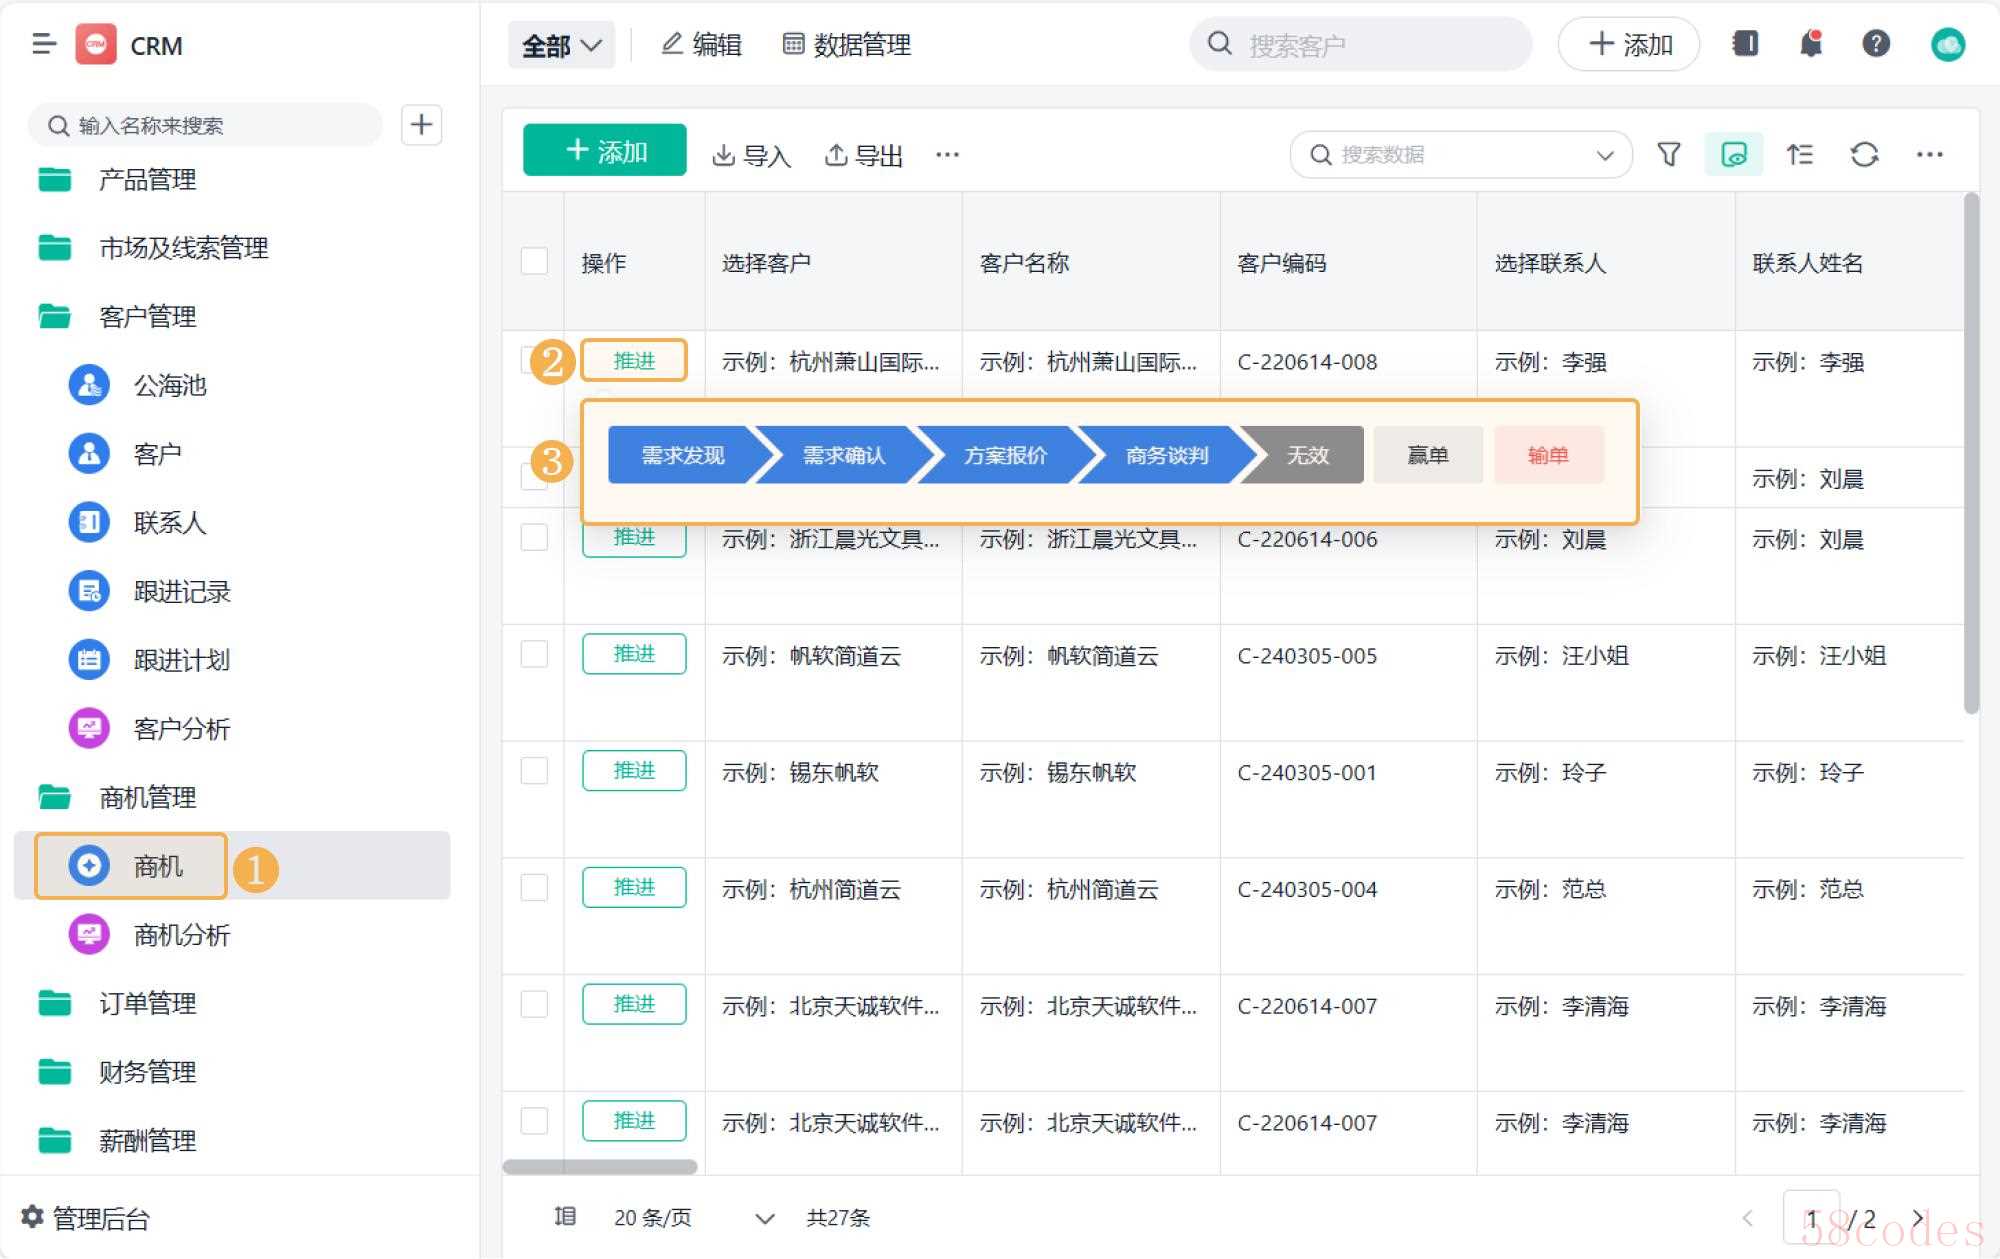The height and width of the screenshot is (1259, 2000).
Task: Click the plus icon beside sidebar search
Action: [421, 125]
